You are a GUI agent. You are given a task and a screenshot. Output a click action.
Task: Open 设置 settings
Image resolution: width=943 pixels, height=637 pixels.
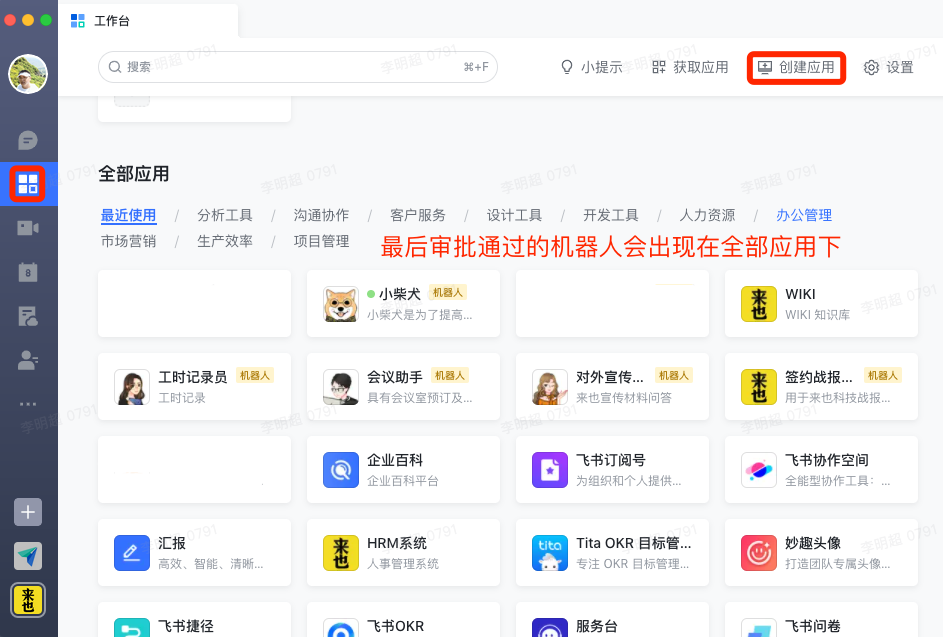(x=888, y=67)
